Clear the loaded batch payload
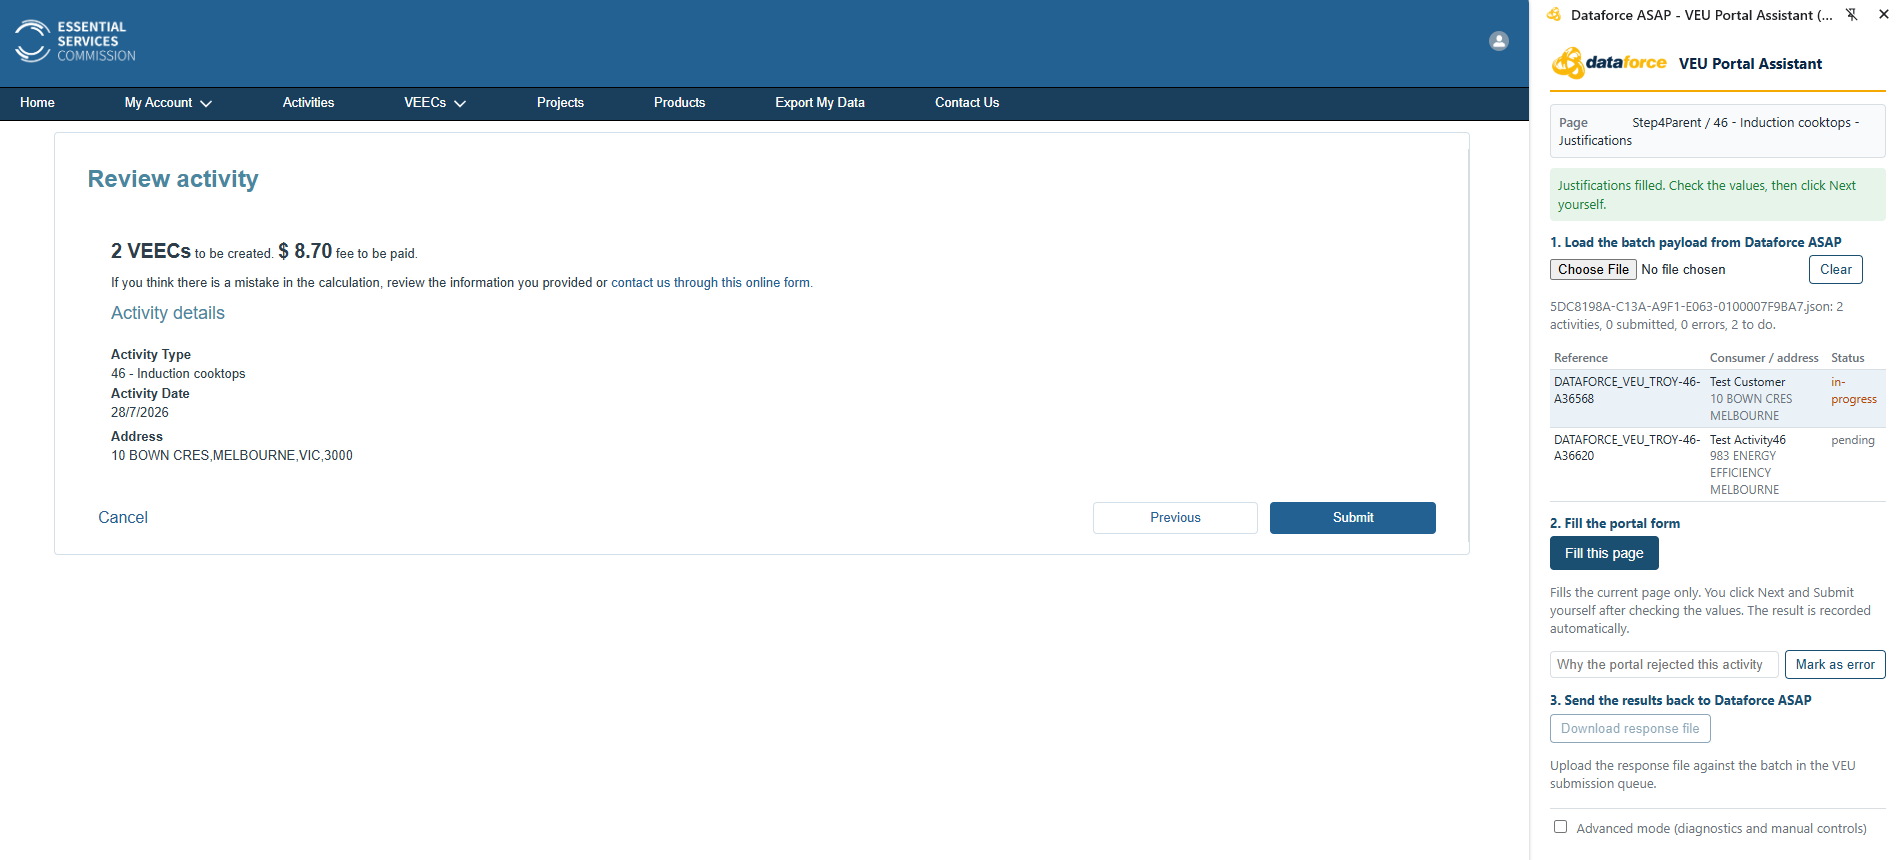This screenshot has width=1898, height=860. click(x=1835, y=269)
